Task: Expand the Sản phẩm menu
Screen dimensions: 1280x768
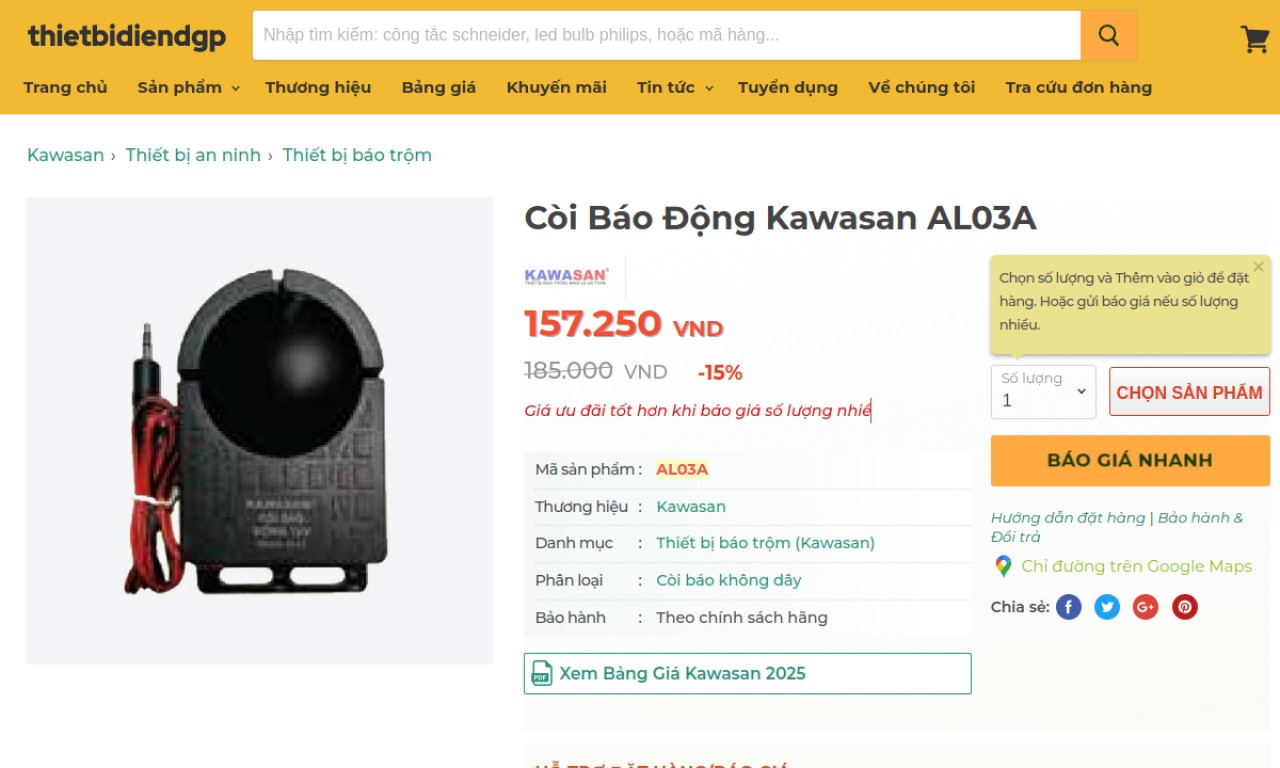Action: click(x=188, y=88)
